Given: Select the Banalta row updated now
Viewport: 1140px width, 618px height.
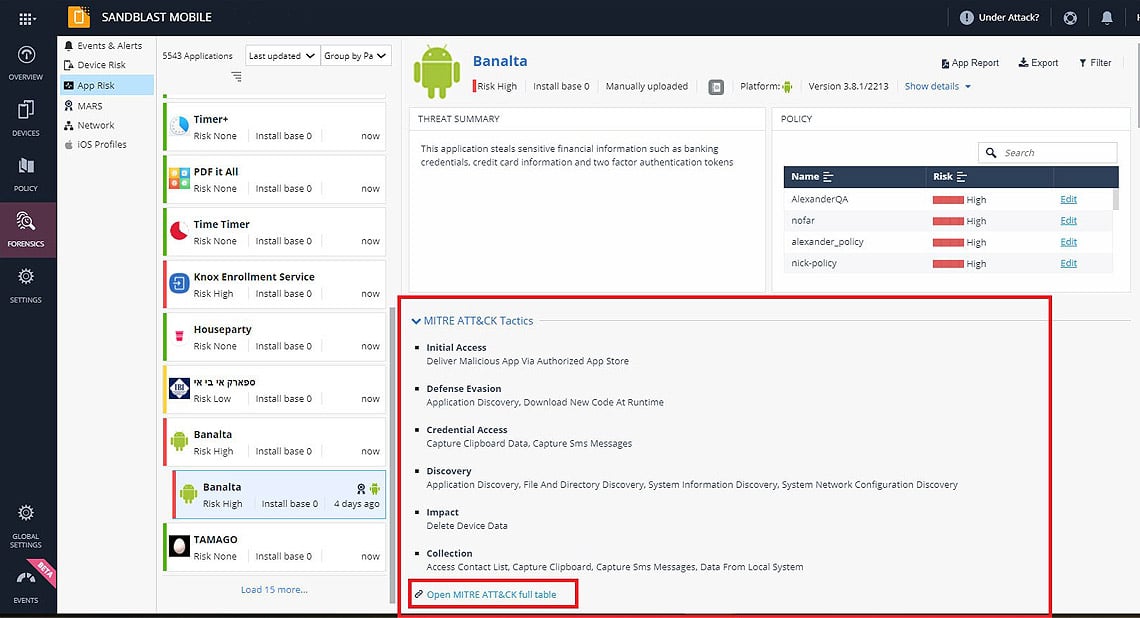Looking at the screenshot, I should click(275, 442).
